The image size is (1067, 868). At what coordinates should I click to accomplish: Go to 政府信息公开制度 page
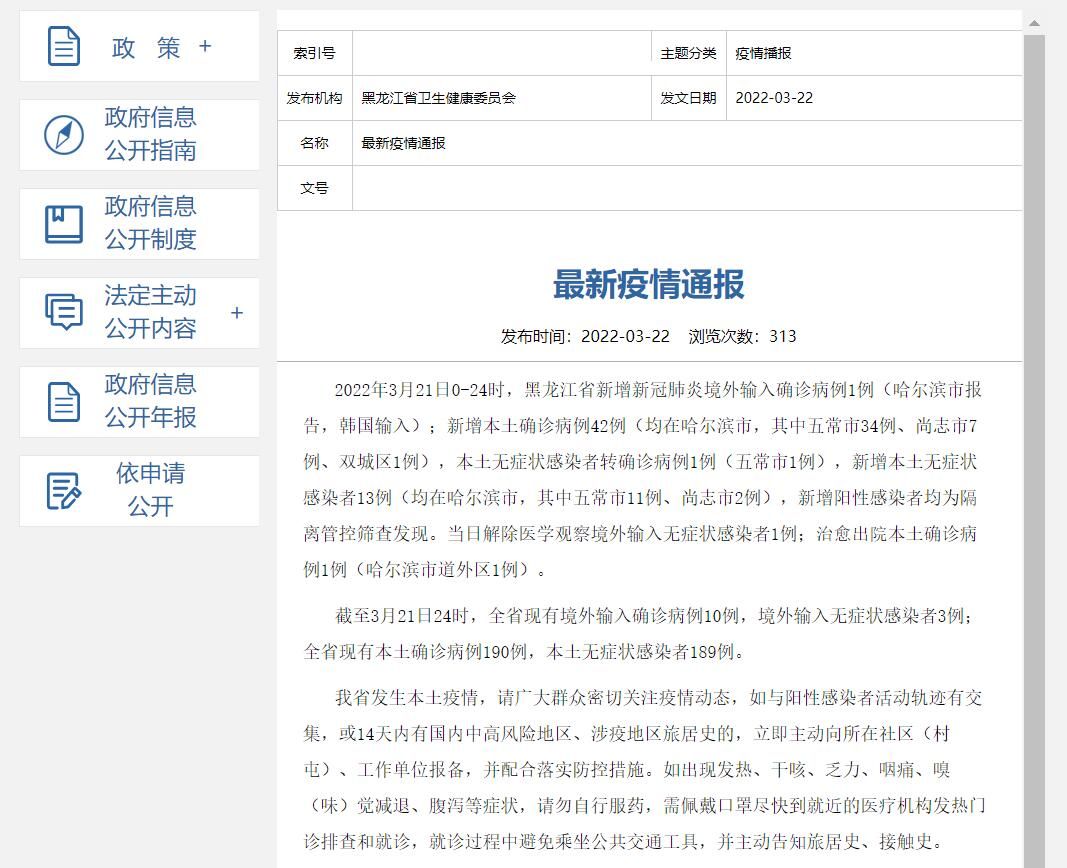click(x=151, y=224)
